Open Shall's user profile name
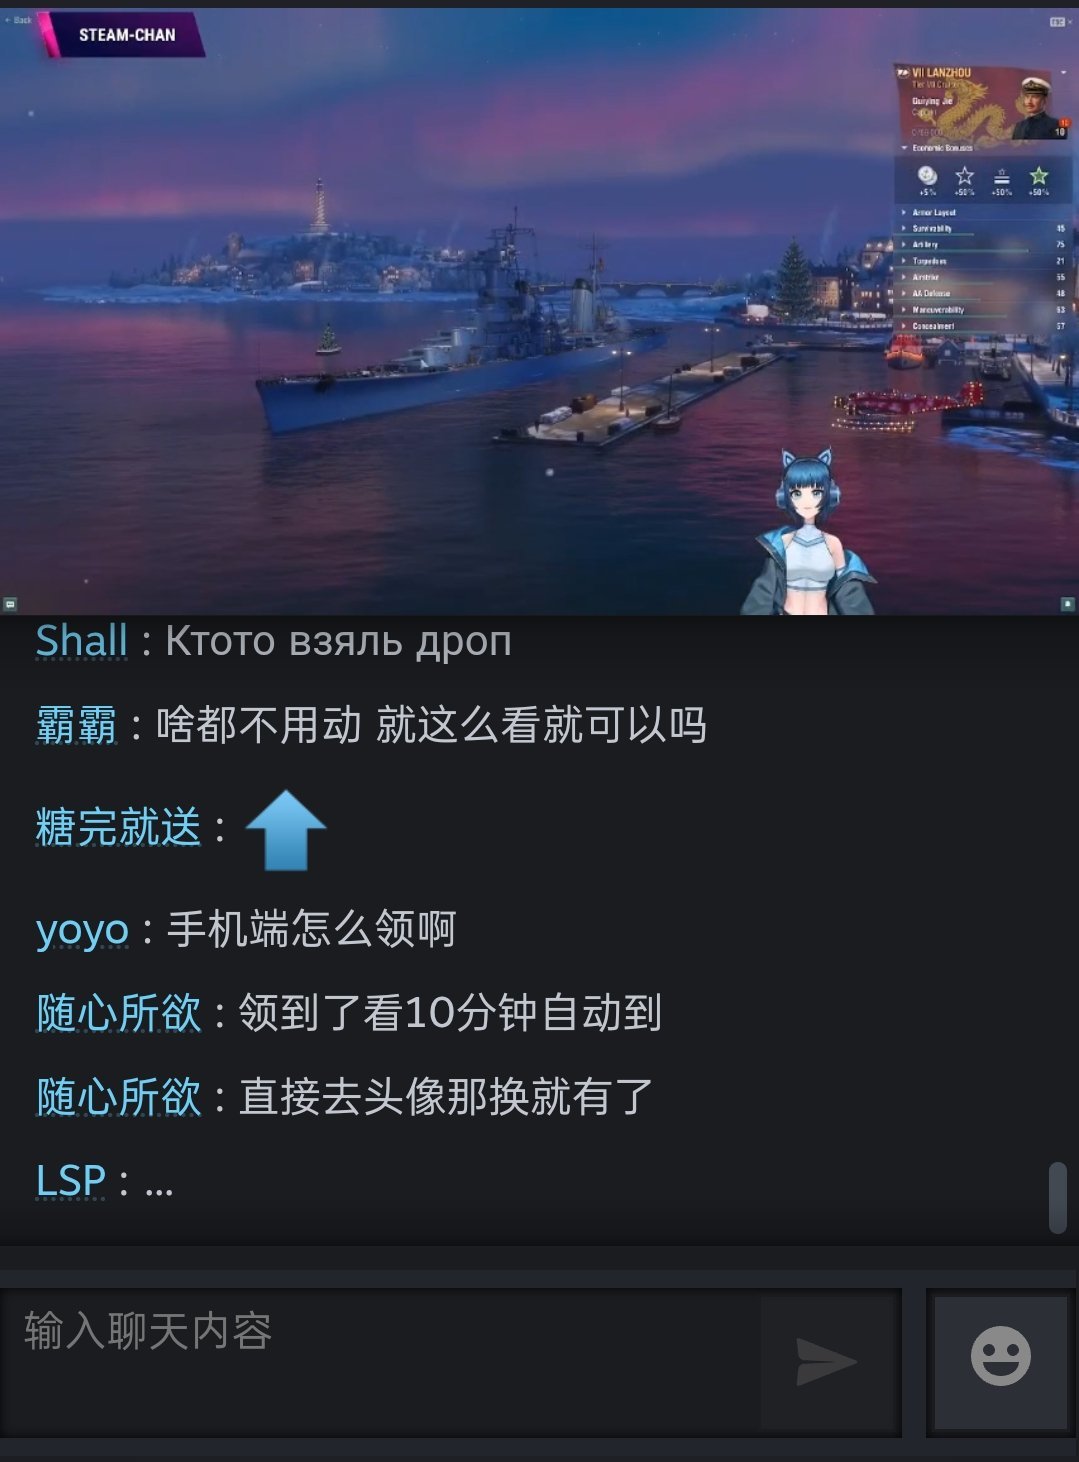This screenshot has width=1079, height=1462. (81, 641)
